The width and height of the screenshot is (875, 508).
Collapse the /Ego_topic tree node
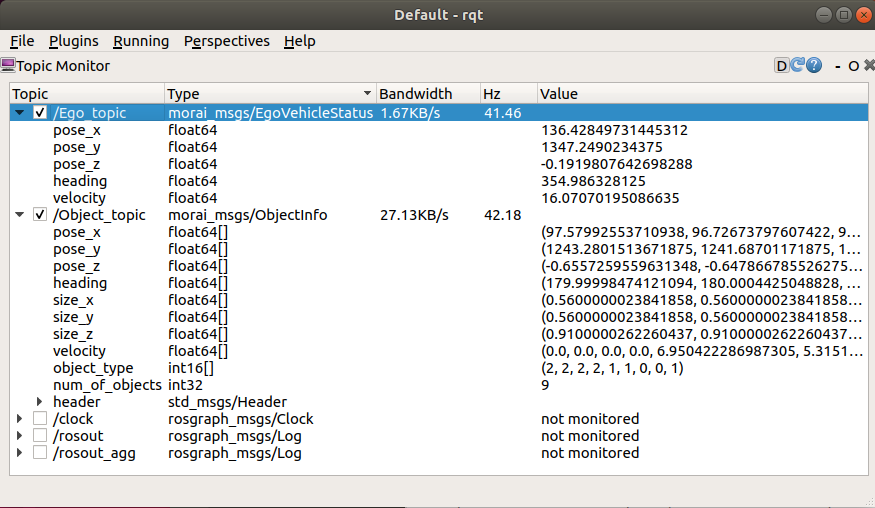point(20,113)
